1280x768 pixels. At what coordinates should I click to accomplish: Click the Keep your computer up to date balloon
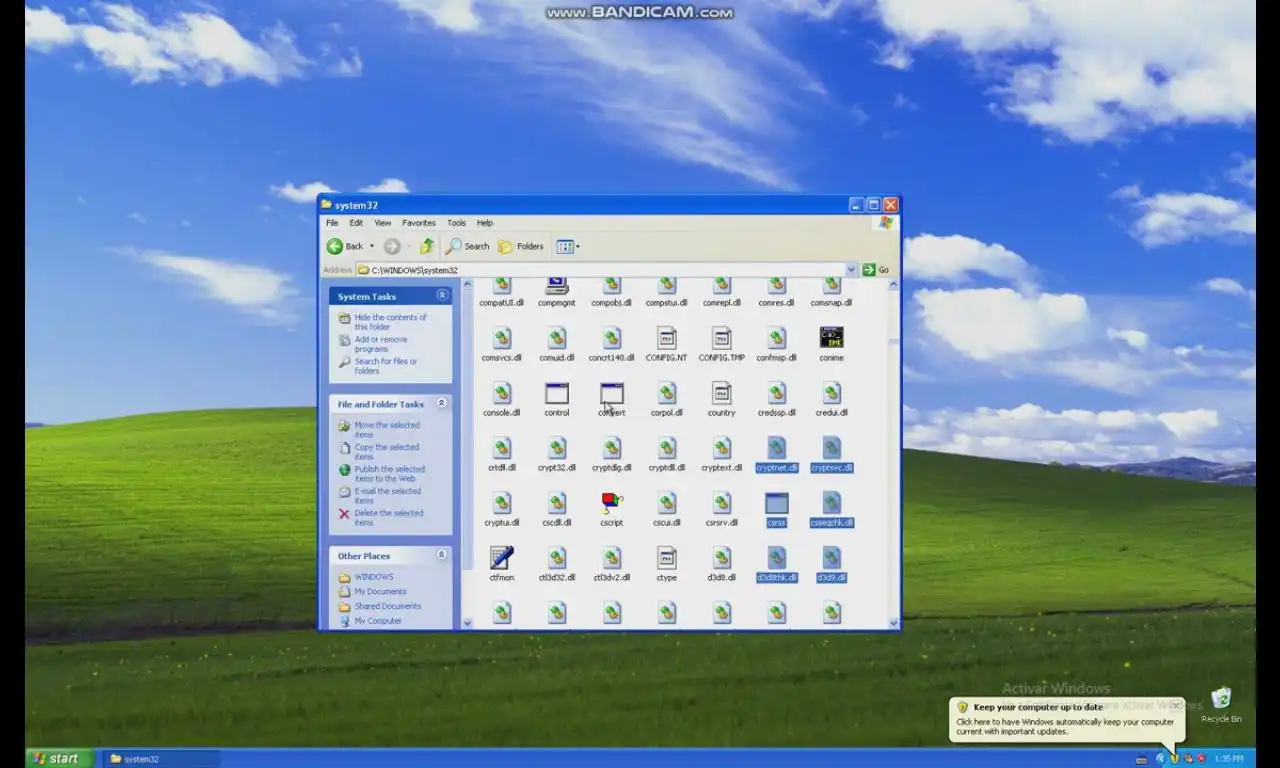[x=1066, y=719]
